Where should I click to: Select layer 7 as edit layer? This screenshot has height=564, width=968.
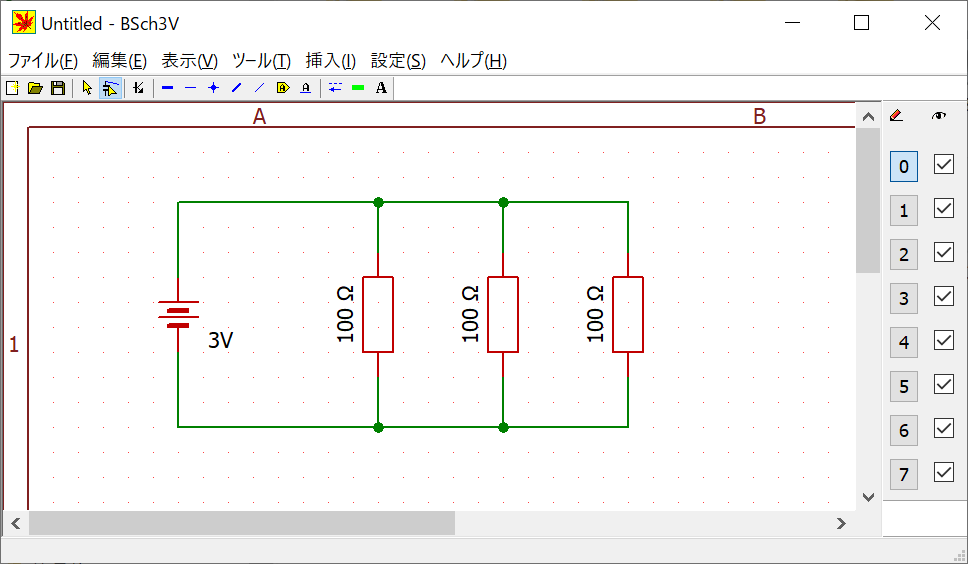904,475
